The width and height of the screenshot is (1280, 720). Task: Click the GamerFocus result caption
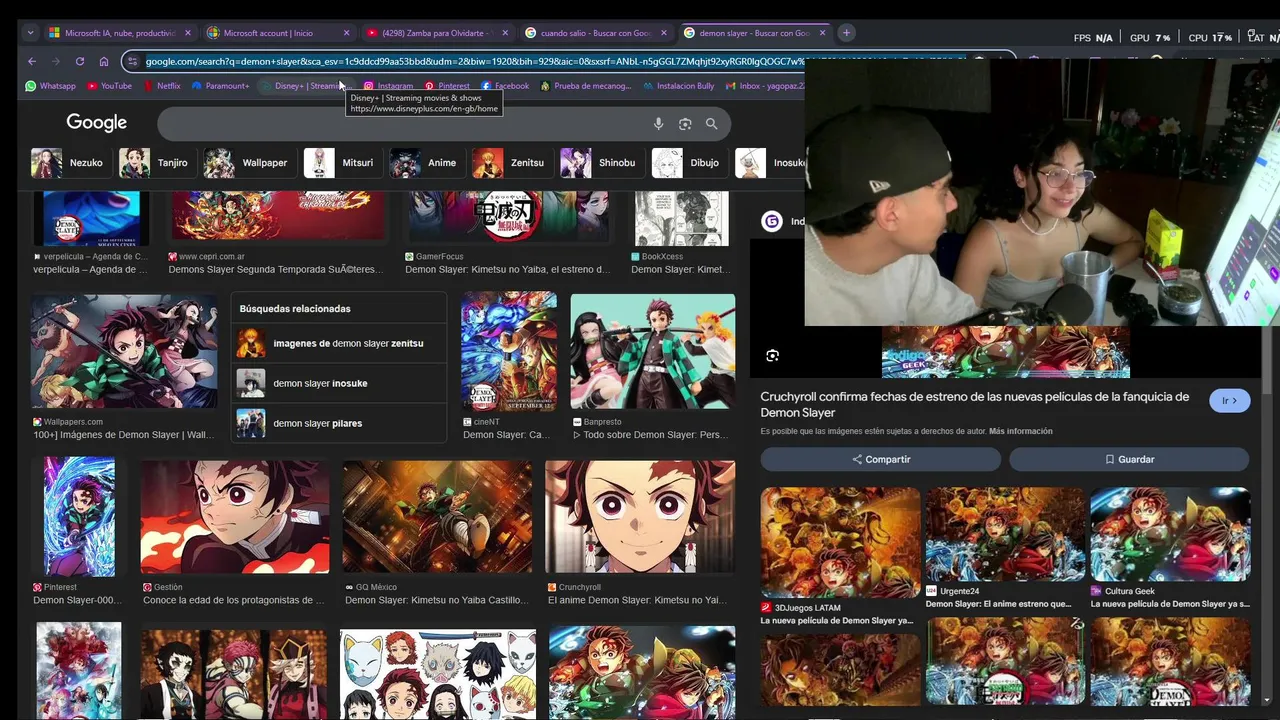coord(507,270)
